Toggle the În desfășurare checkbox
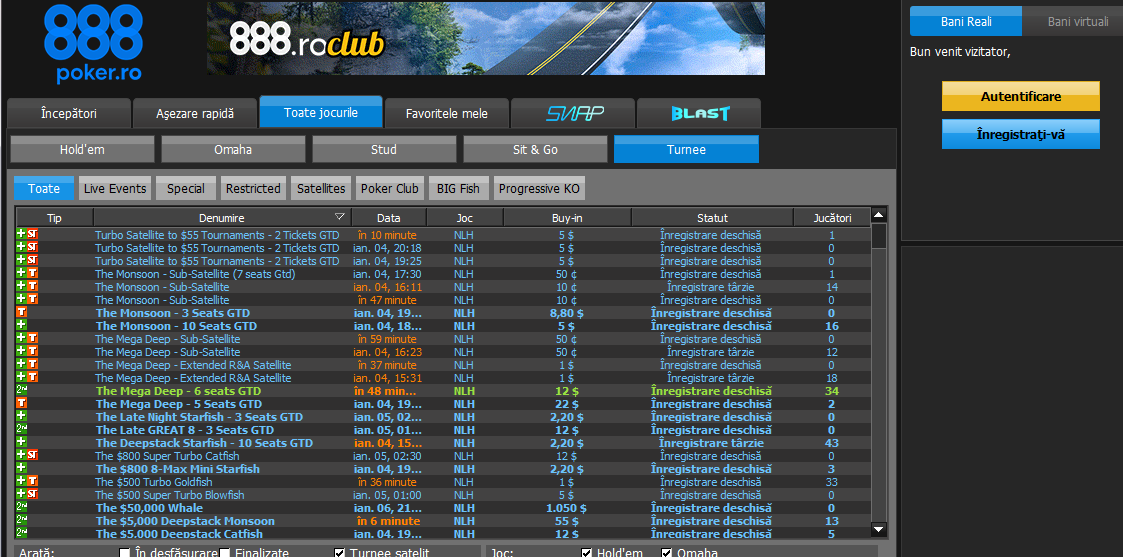The height and width of the screenshot is (557, 1123). pyautogui.click(x=125, y=553)
